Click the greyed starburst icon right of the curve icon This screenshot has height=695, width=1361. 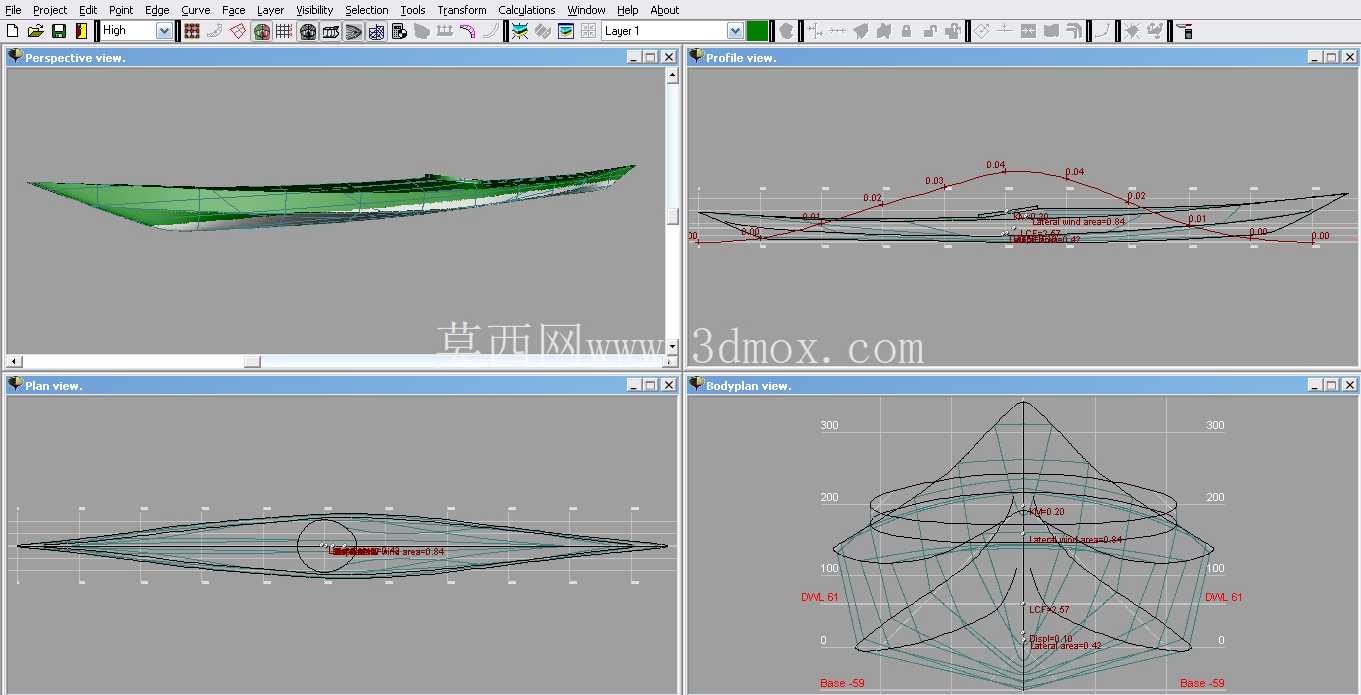point(1132,31)
